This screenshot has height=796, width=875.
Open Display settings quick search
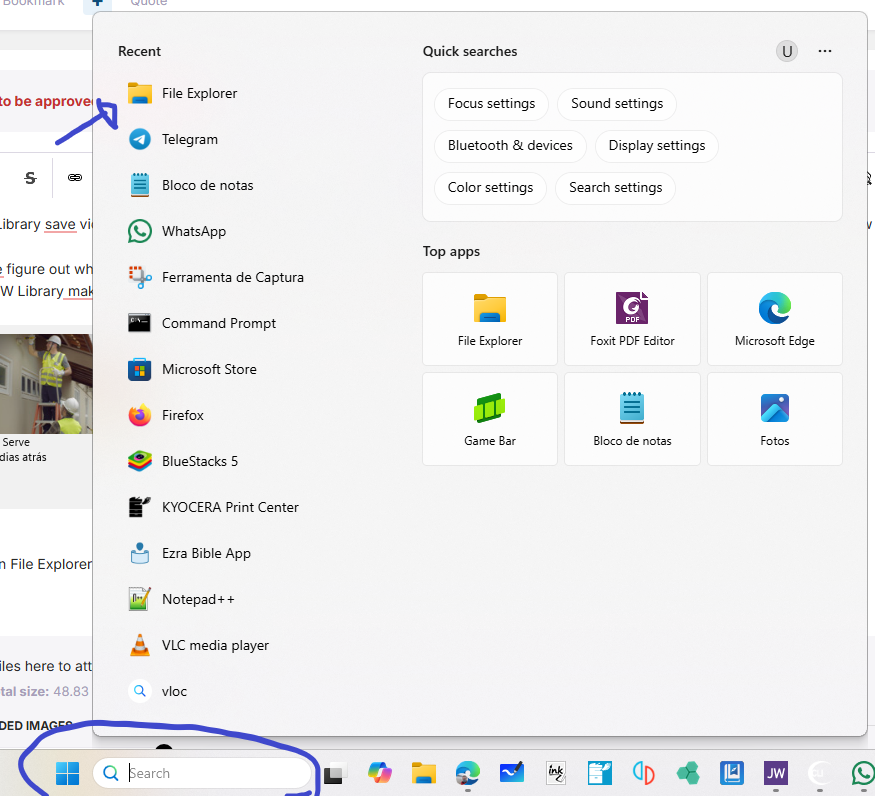point(656,145)
